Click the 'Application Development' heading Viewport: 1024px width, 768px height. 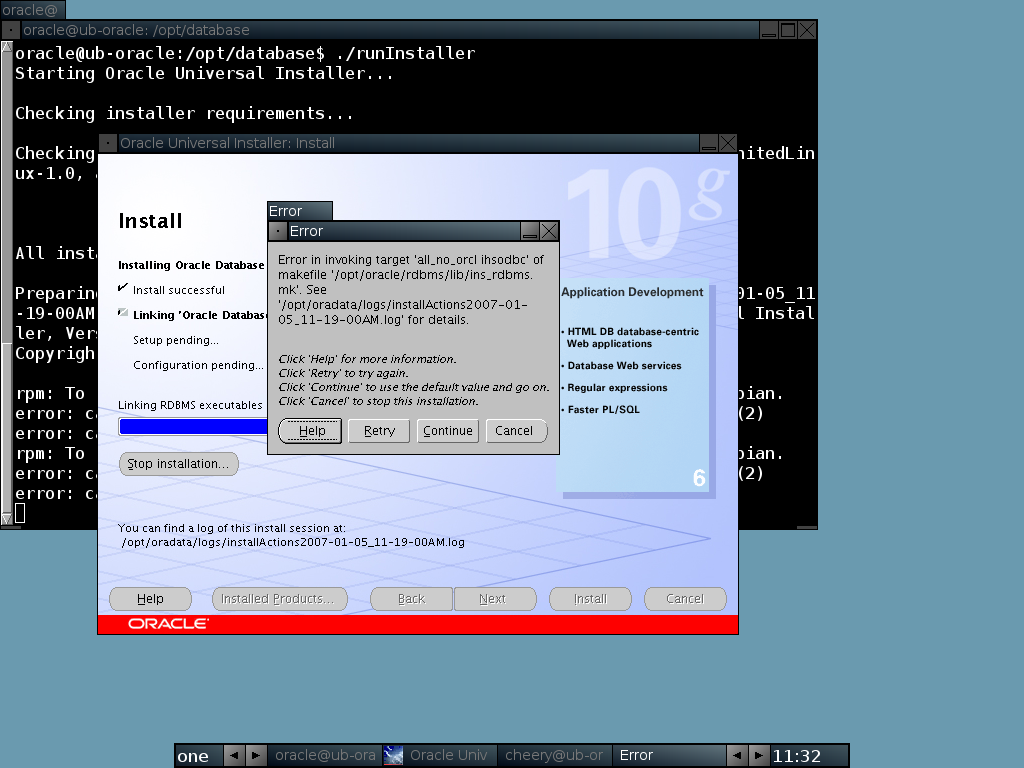(x=632, y=292)
